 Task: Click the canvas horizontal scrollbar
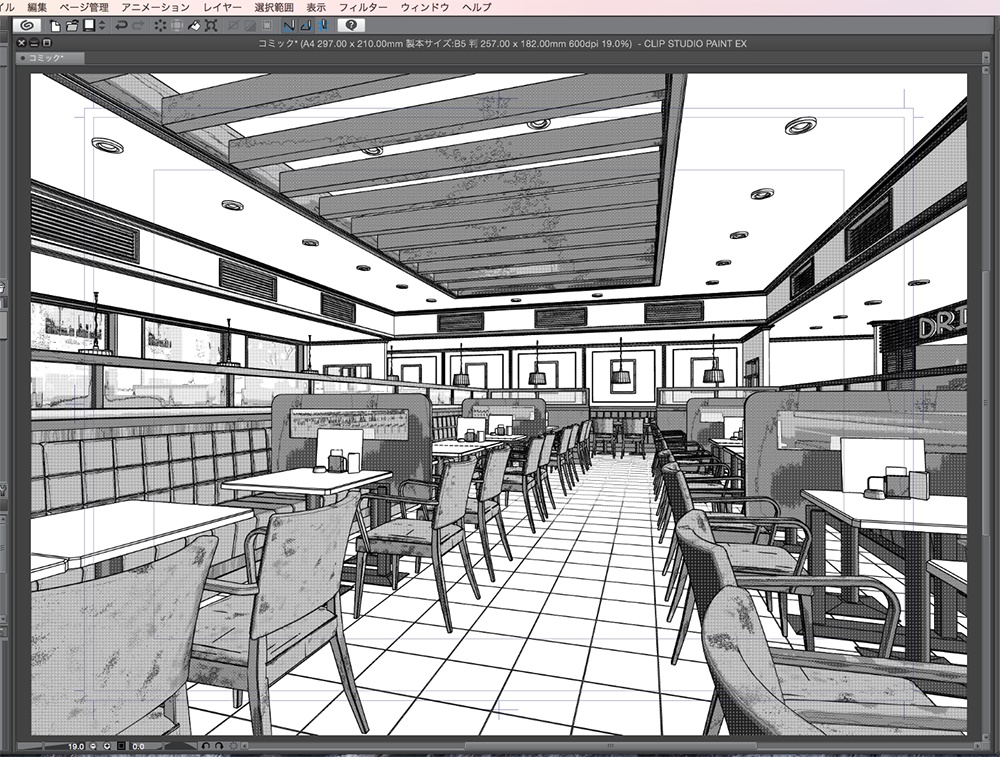(x=610, y=746)
